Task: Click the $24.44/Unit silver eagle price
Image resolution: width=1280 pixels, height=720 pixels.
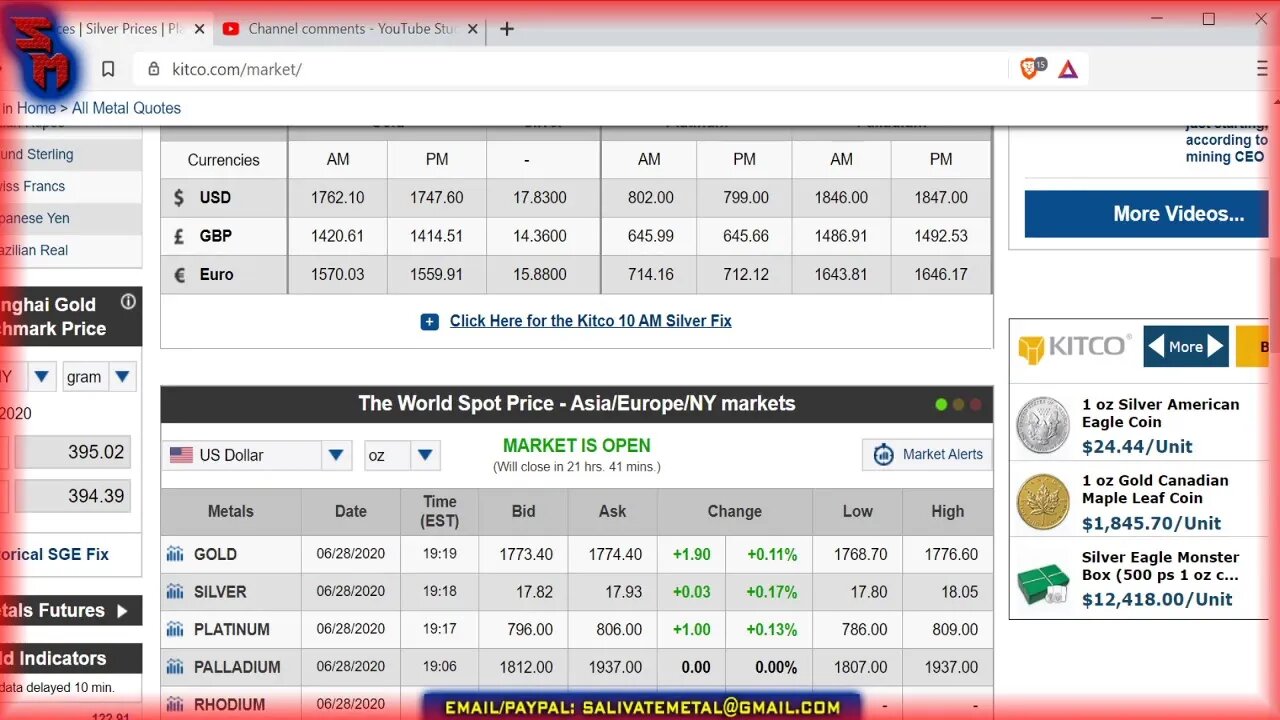Action: (x=1137, y=446)
